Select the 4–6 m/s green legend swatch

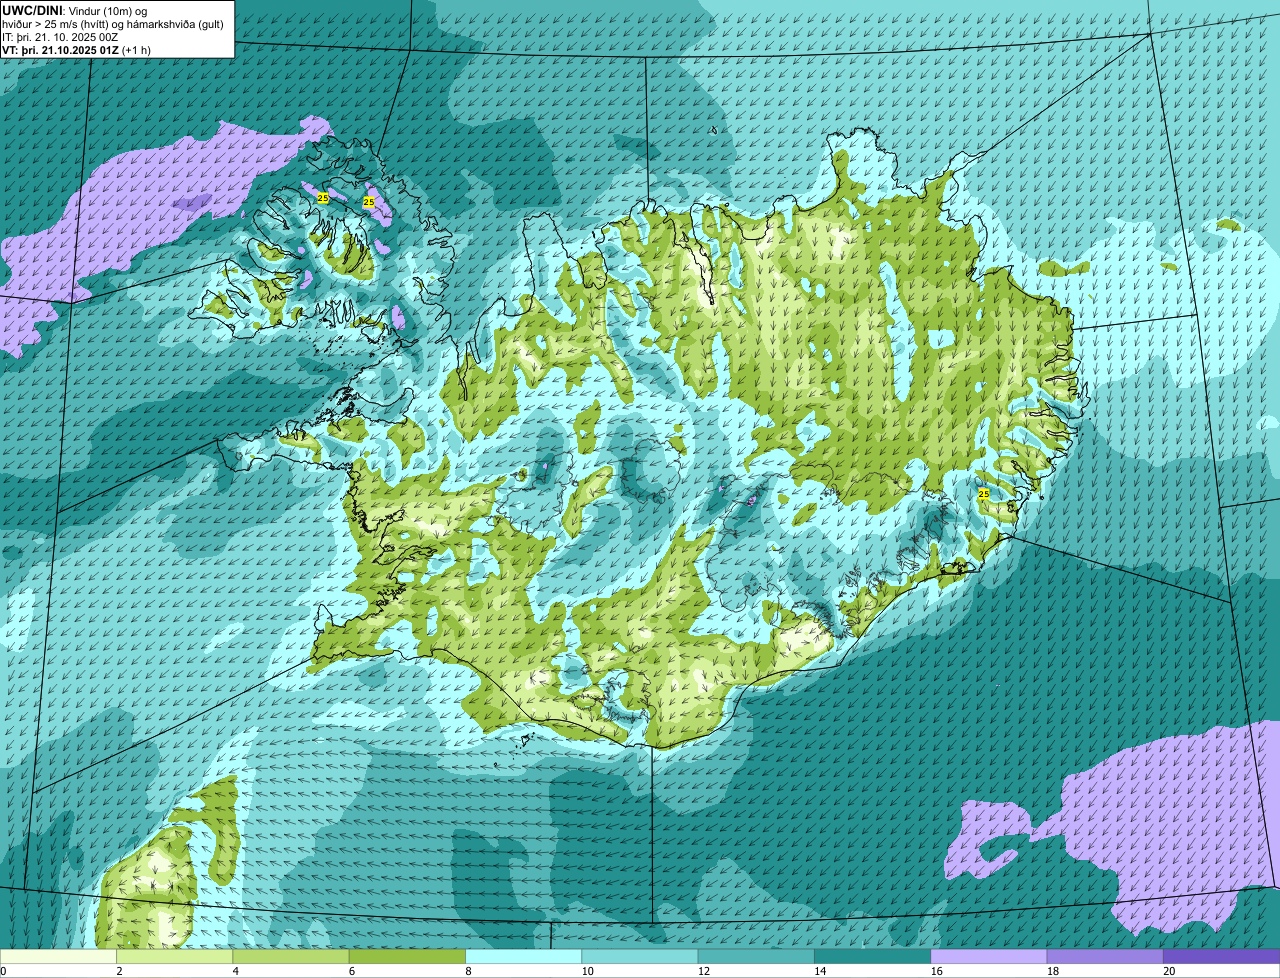point(291,956)
